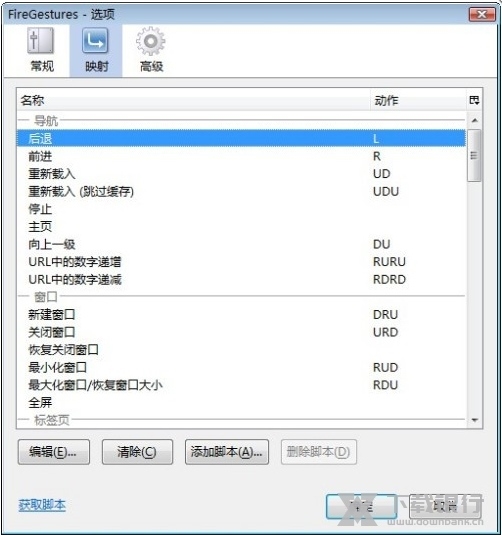Select the 主页 row

tap(241, 227)
